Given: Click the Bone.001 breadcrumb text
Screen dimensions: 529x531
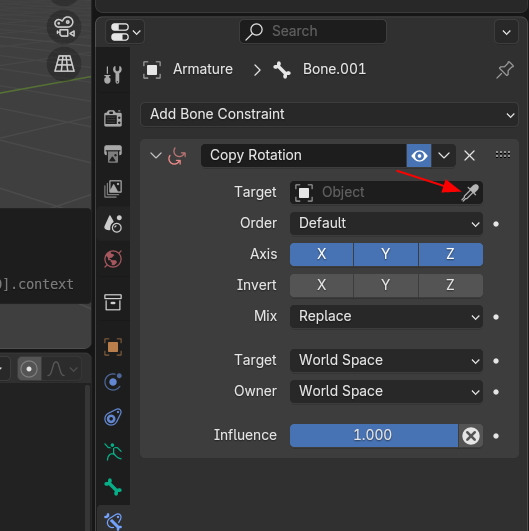Looking at the screenshot, I should [334, 69].
